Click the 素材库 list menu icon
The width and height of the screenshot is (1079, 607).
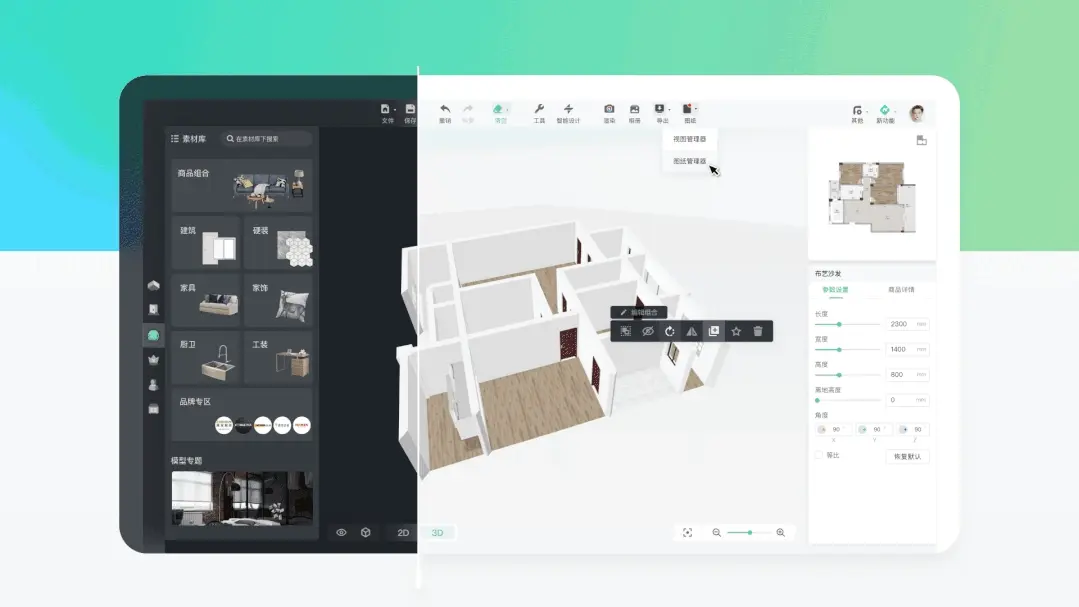click(x=175, y=138)
